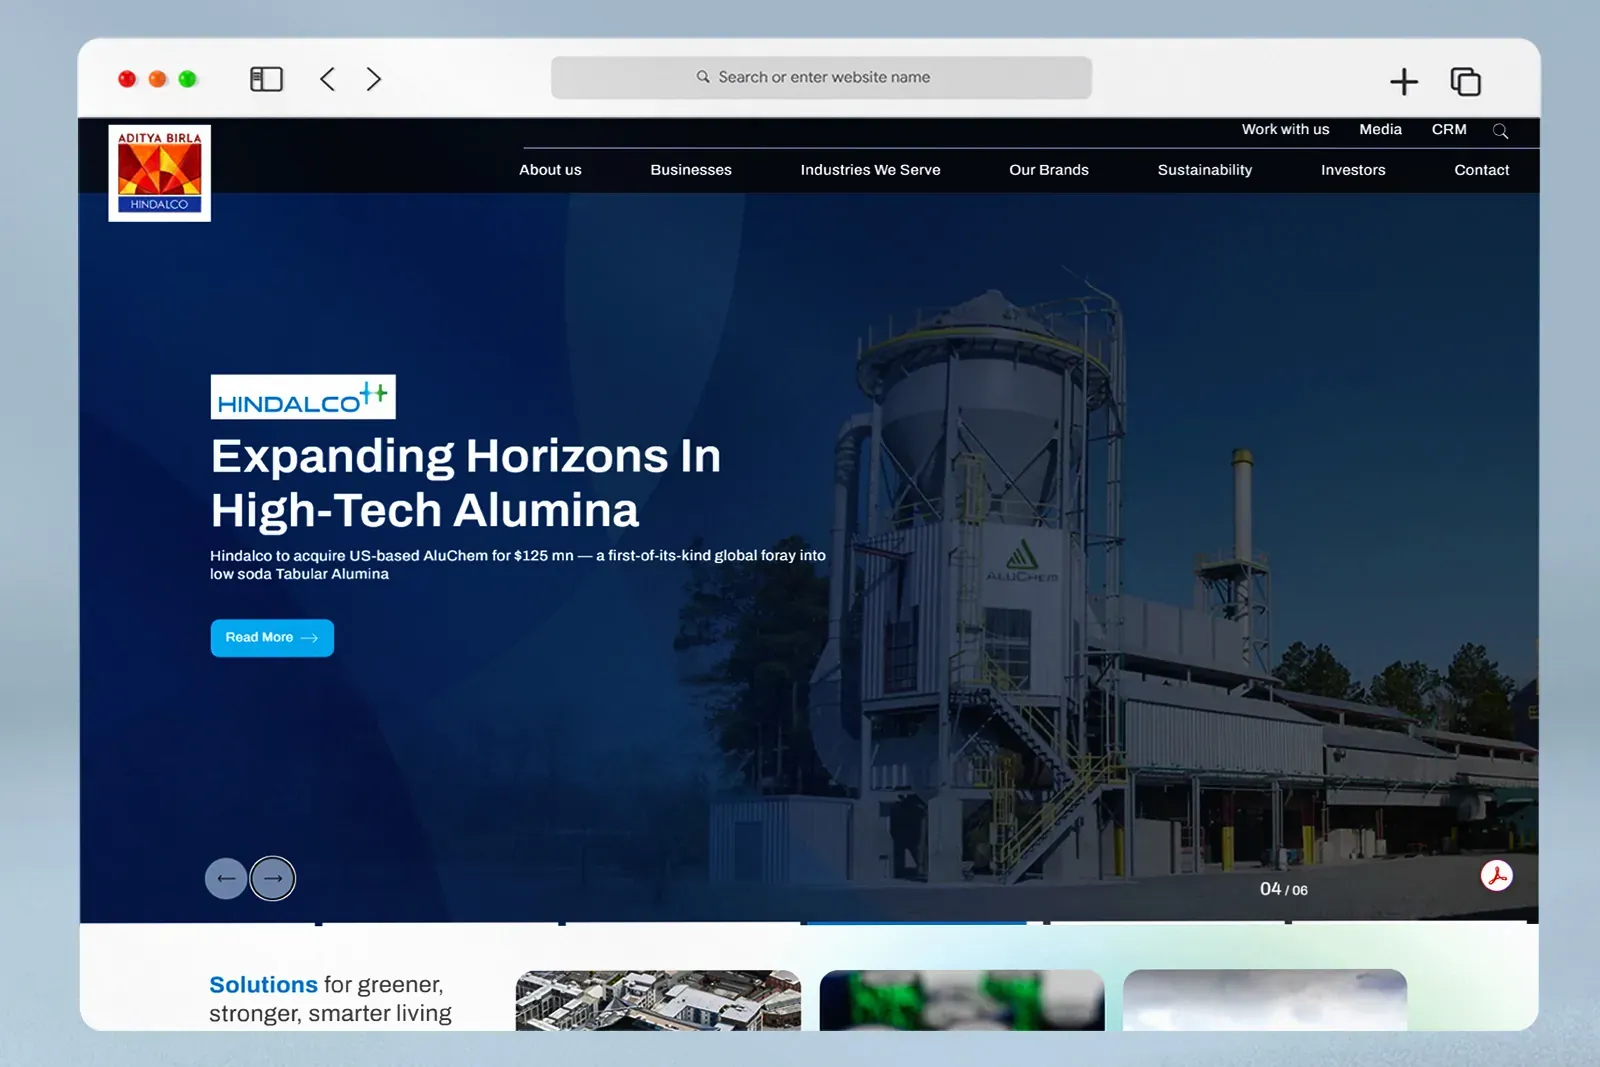Viewport: 1600px width, 1067px height.
Task: Click the magnifier icon in address bar
Action: tap(703, 77)
